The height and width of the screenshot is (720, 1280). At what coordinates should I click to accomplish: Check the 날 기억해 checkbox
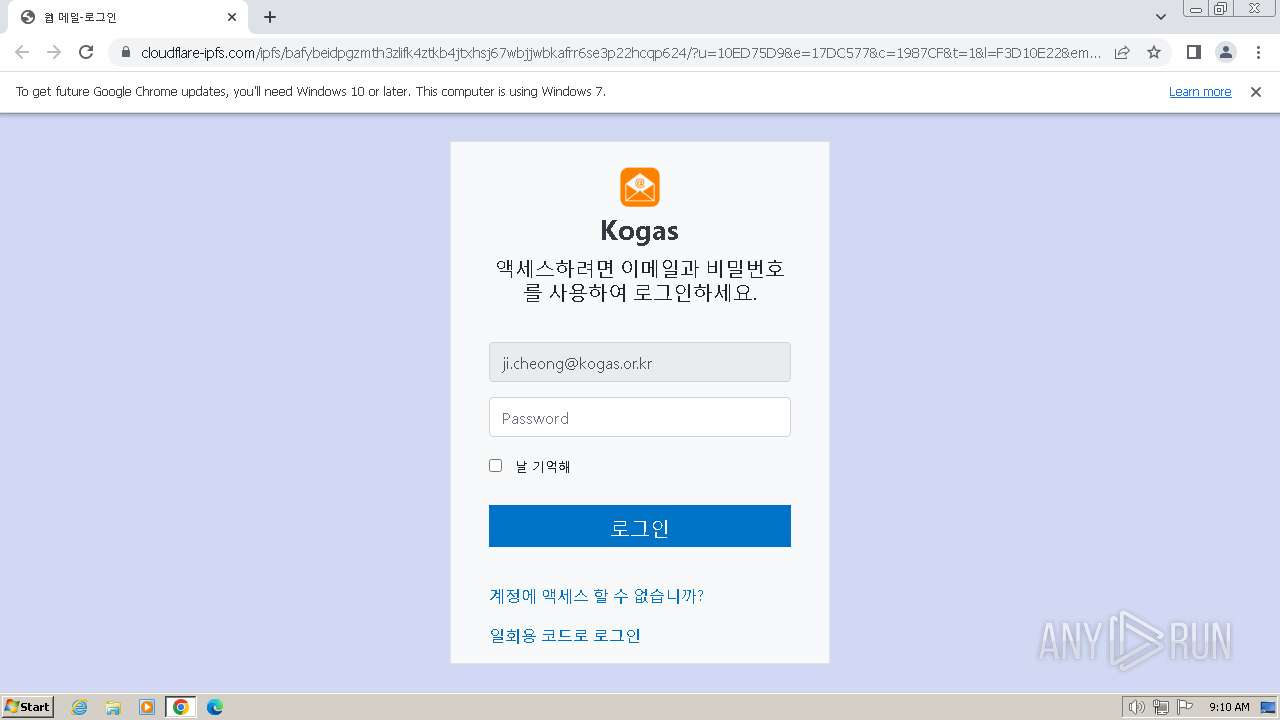[x=495, y=465]
